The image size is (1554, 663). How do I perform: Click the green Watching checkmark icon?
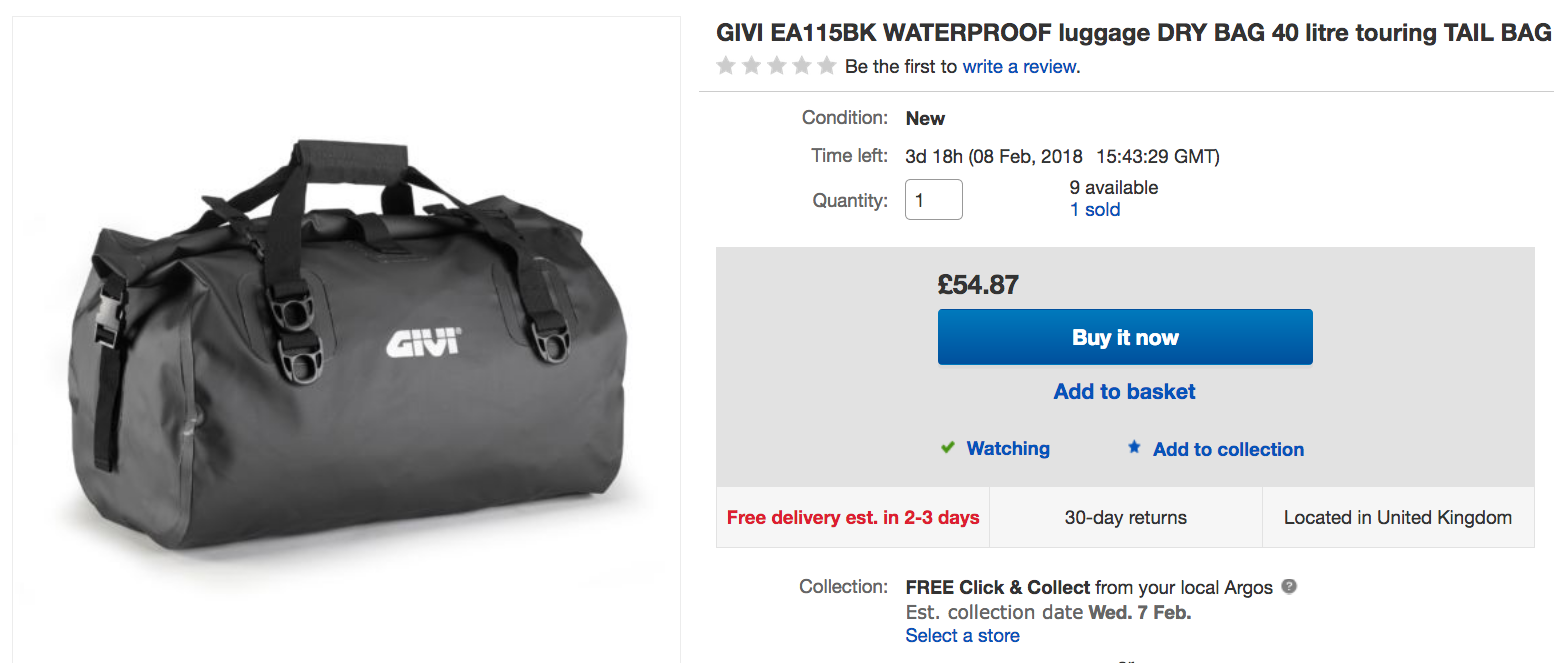[x=948, y=448]
